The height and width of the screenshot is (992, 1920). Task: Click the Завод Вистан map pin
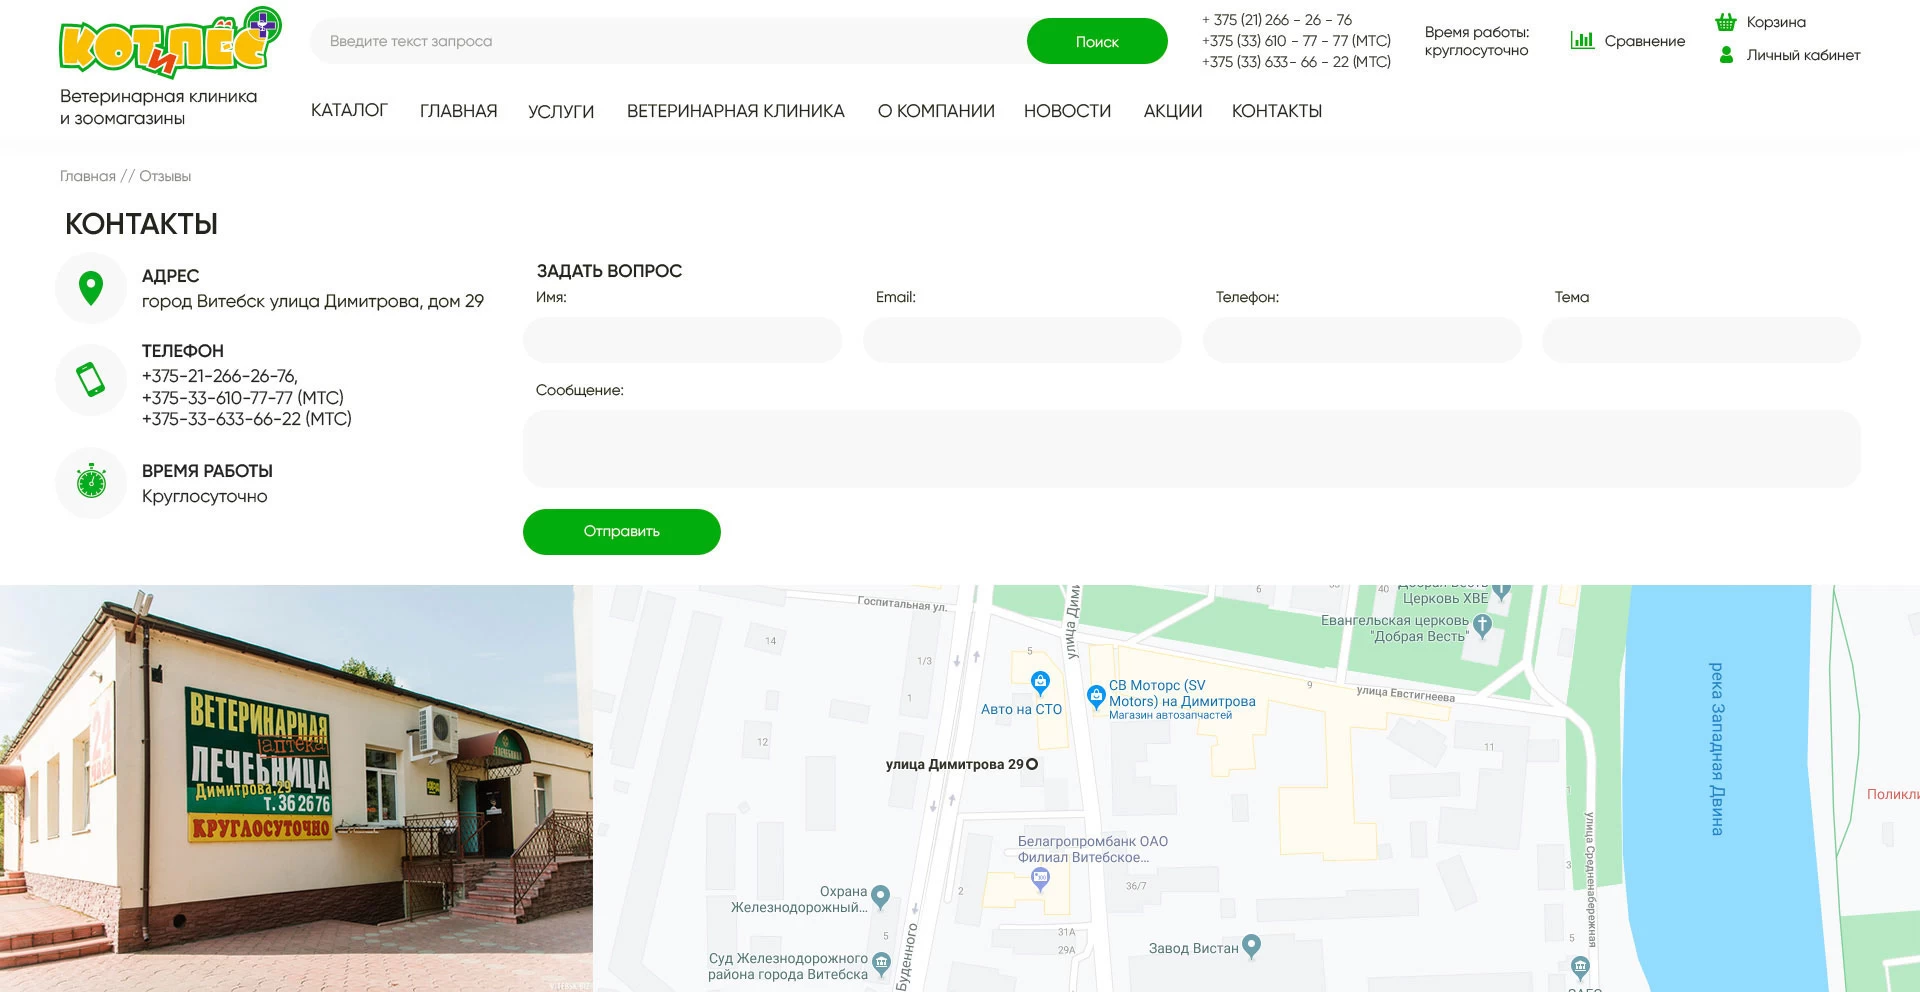(1251, 947)
